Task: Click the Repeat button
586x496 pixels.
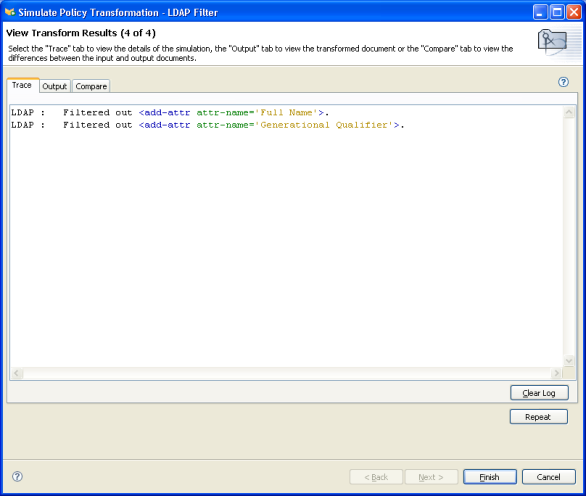Action: 538,417
